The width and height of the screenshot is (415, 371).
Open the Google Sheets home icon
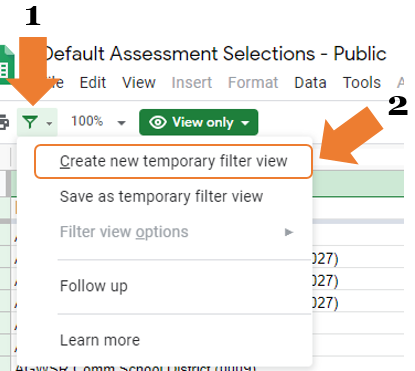[7, 64]
